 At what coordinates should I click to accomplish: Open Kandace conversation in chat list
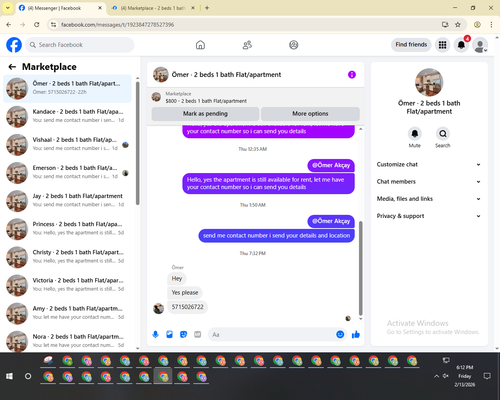click(x=67, y=117)
